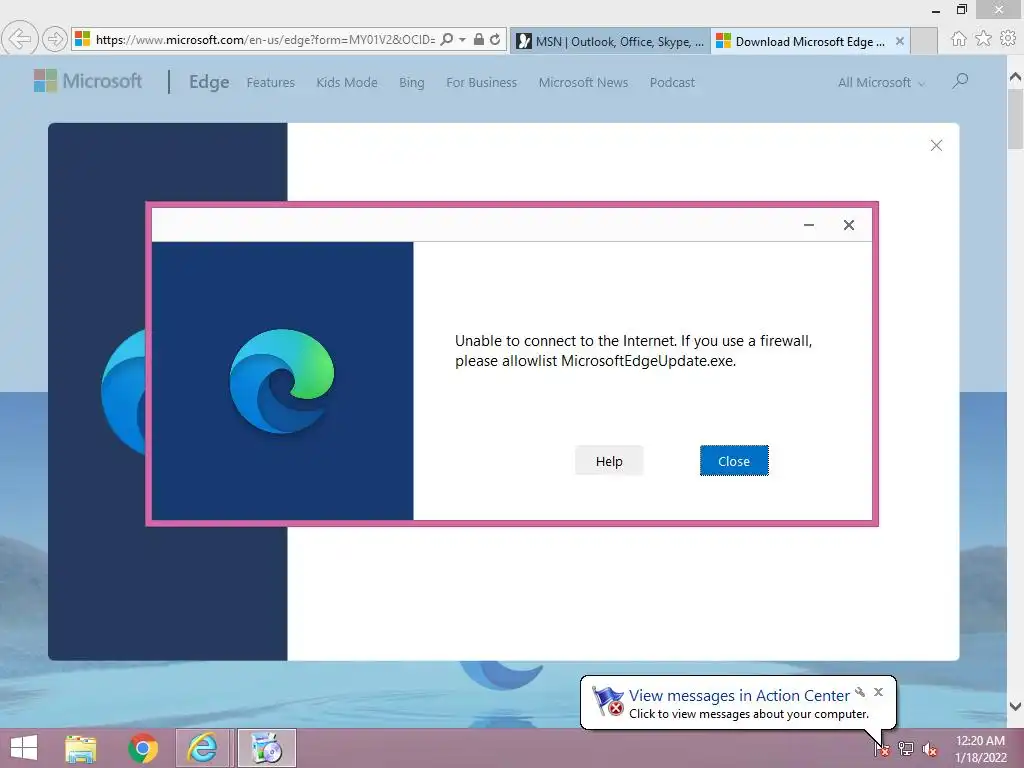Viewport: 1024px width, 768px height.
Task: Open a new tab in Internet Explorer
Action: (x=924, y=41)
